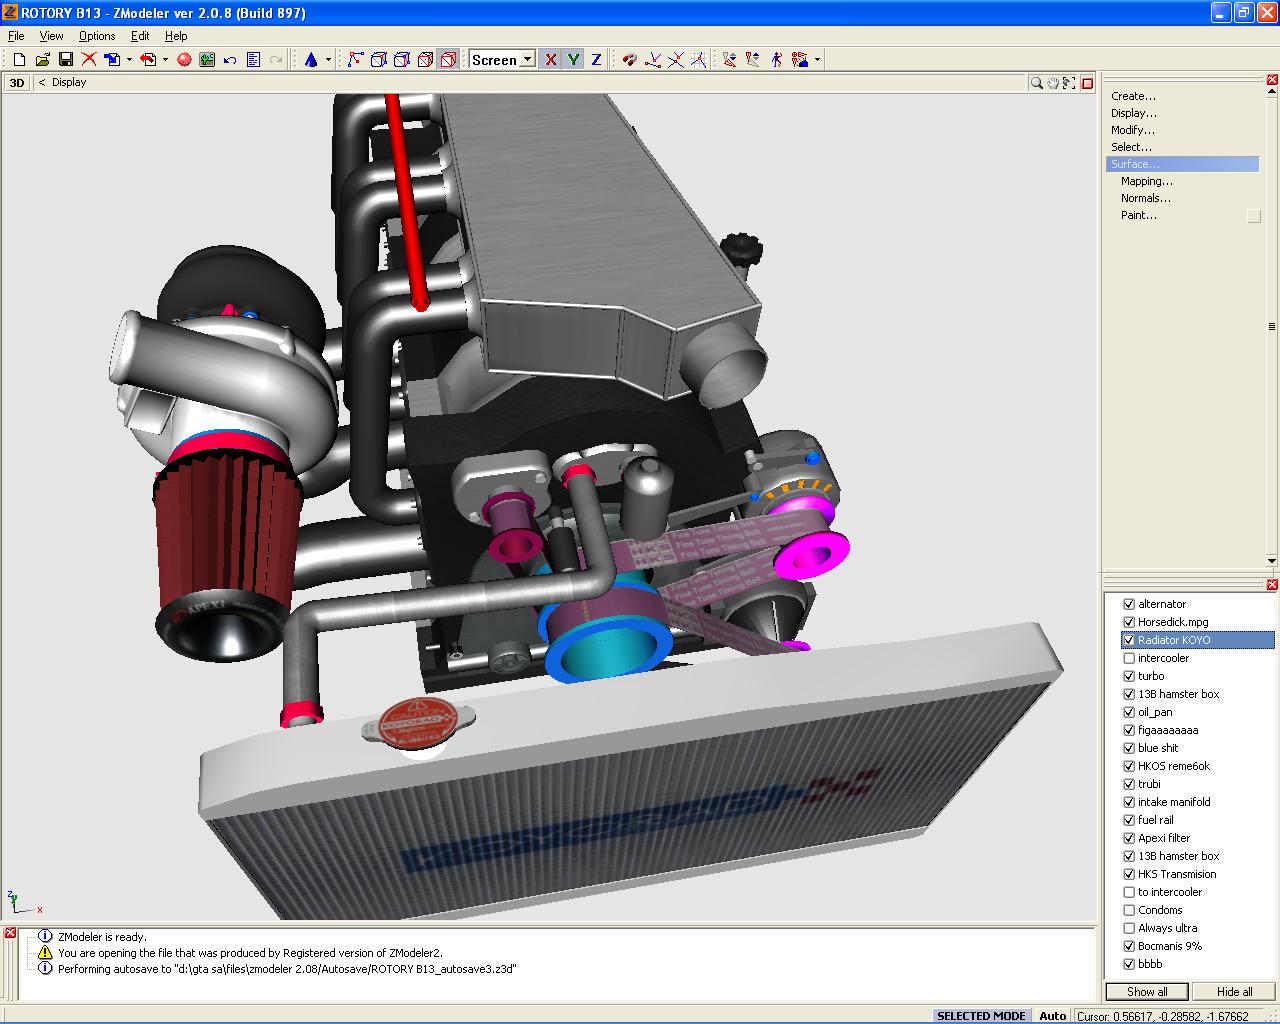The image size is (1280, 1024).
Task: Toggle the Y axis lock
Action: coord(573,60)
